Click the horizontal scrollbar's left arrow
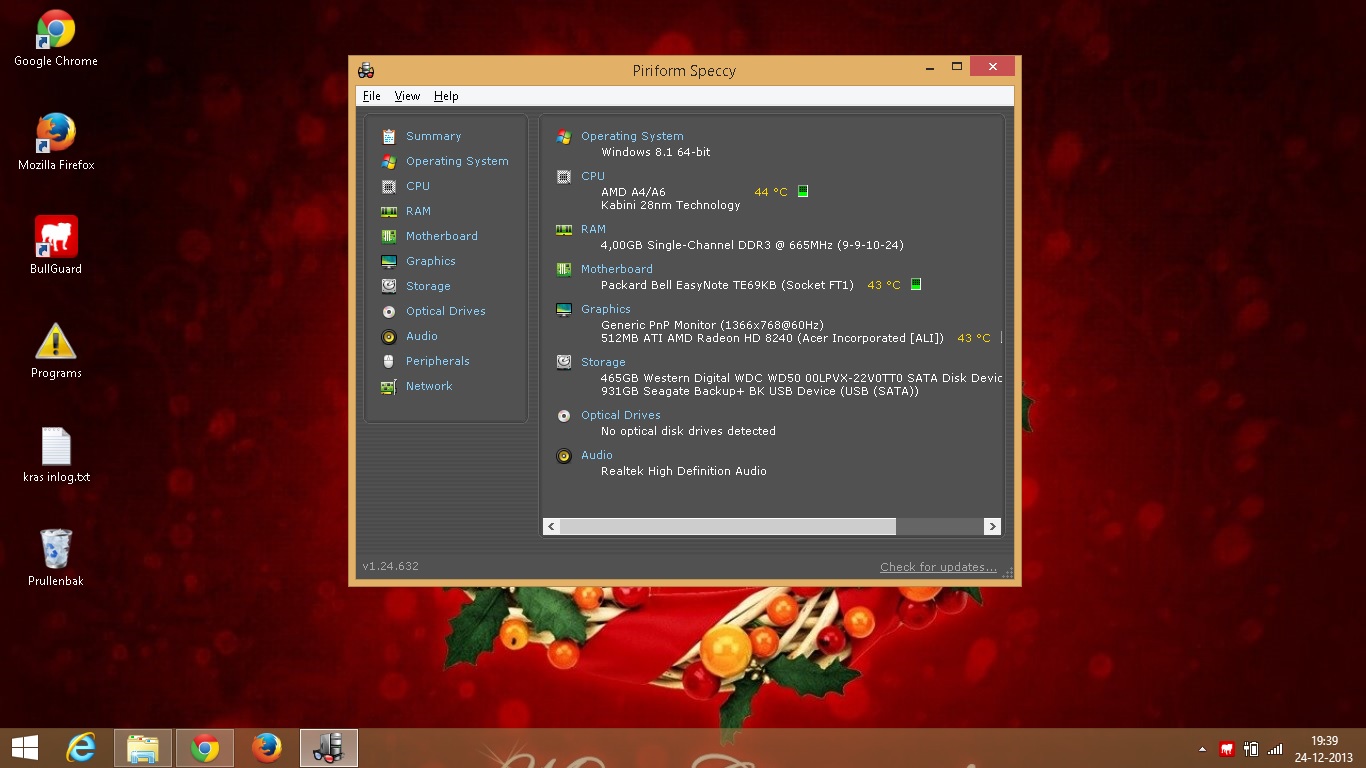 551,526
